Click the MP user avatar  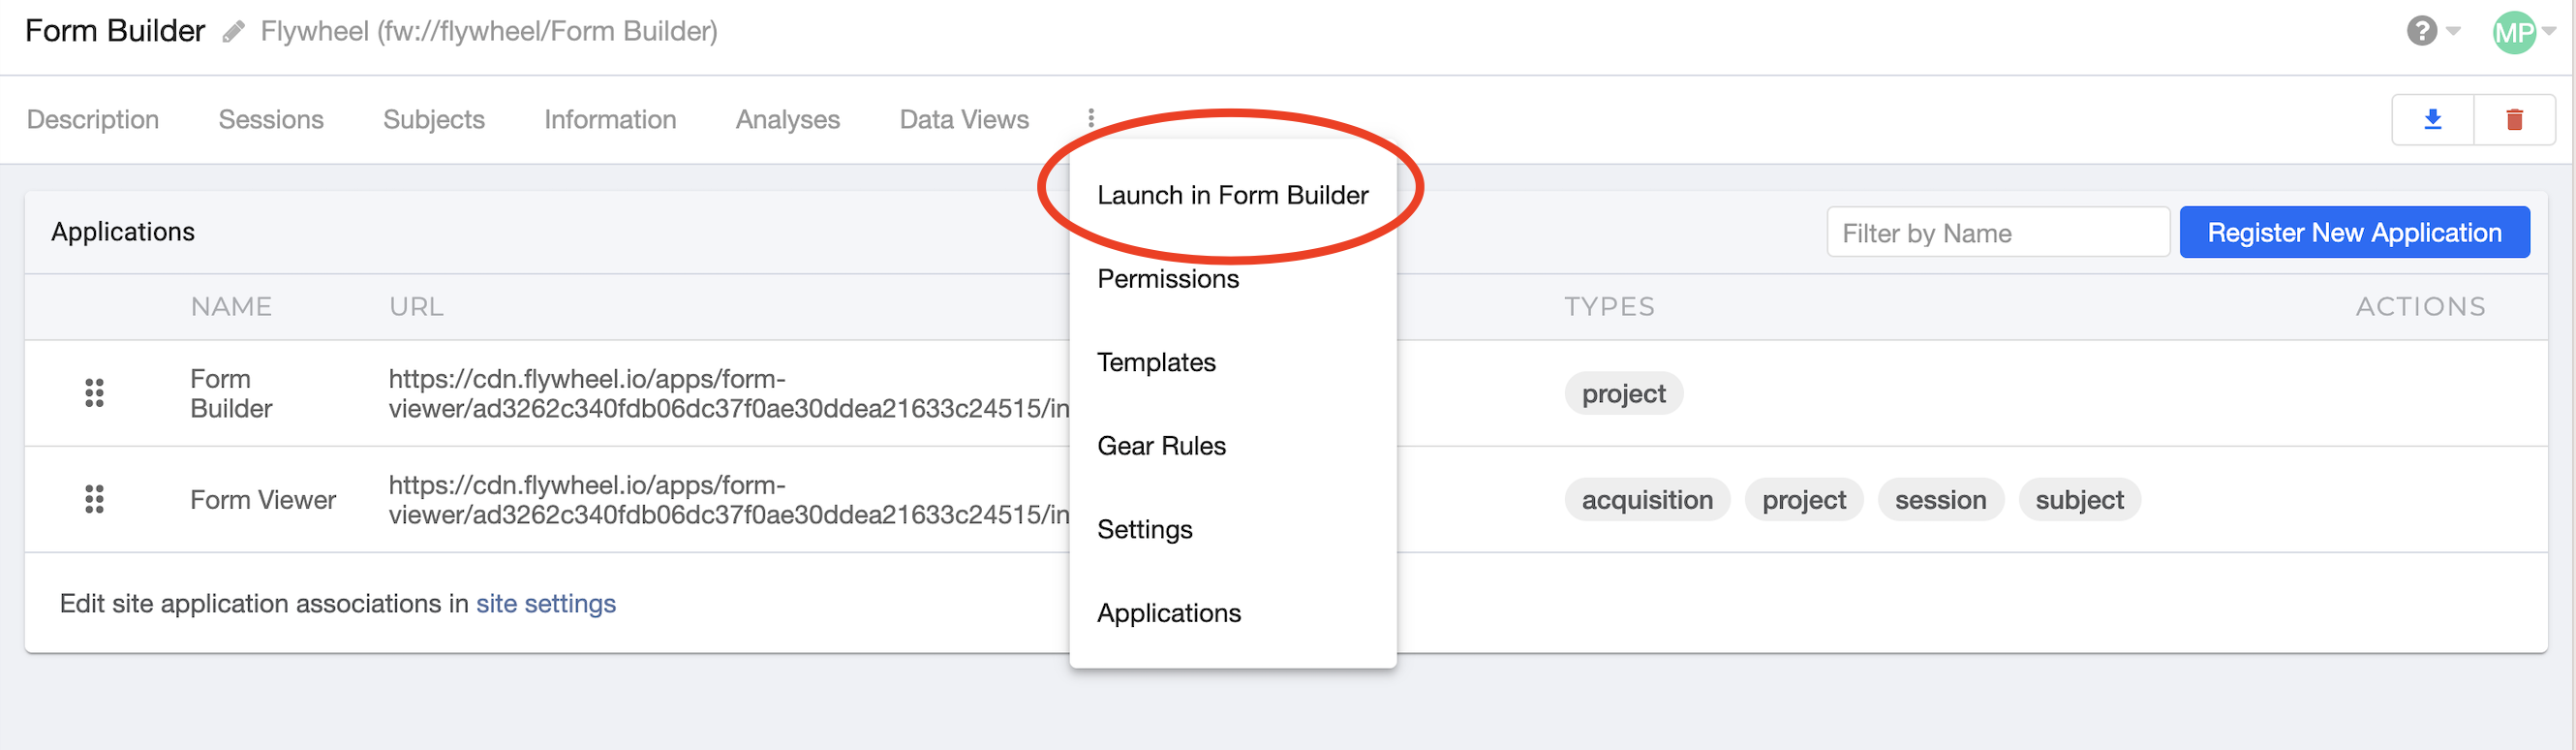point(2514,33)
